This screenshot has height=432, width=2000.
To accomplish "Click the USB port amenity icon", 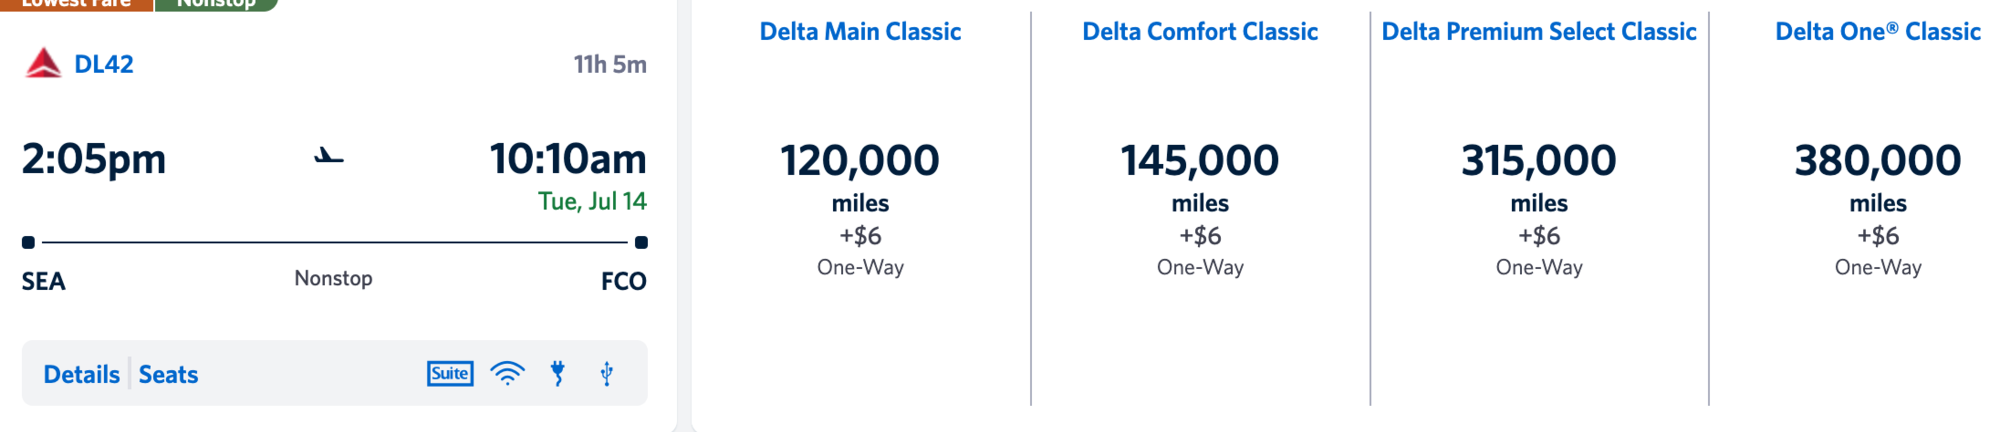I will point(606,374).
